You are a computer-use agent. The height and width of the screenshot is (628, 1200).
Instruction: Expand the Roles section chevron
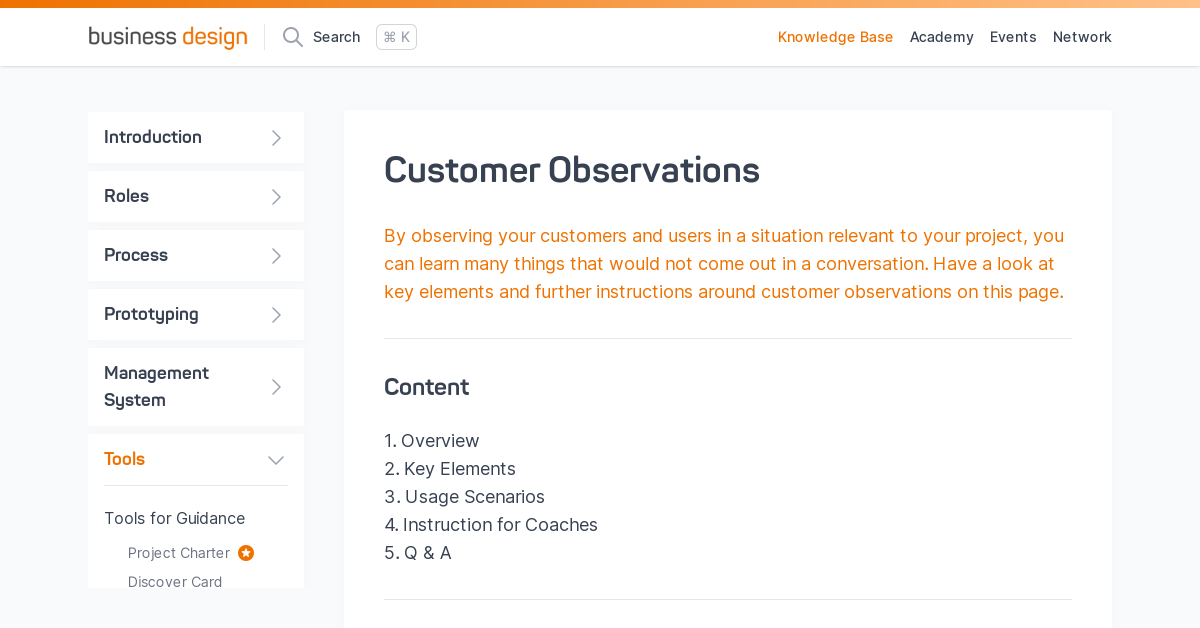(277, 197)
